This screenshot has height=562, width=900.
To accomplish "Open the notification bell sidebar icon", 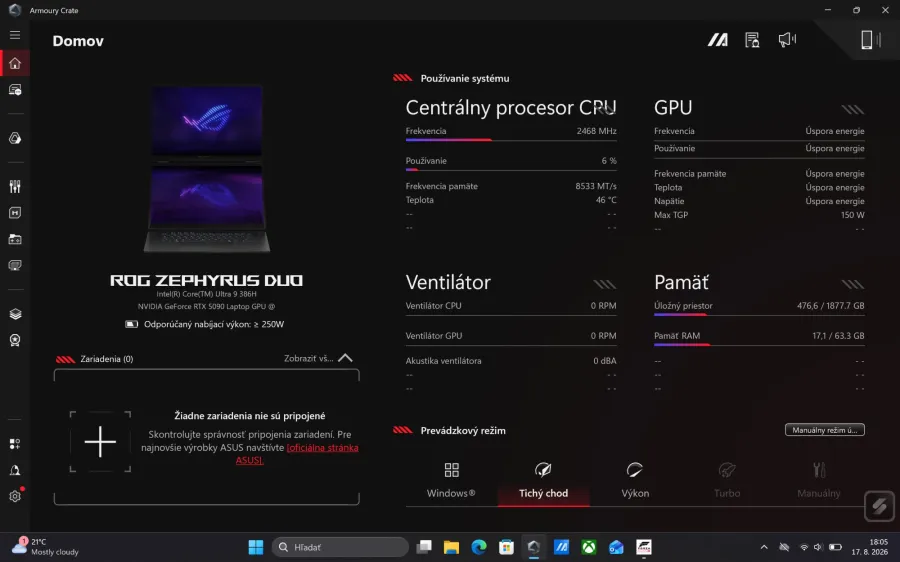I will [15, 470].
